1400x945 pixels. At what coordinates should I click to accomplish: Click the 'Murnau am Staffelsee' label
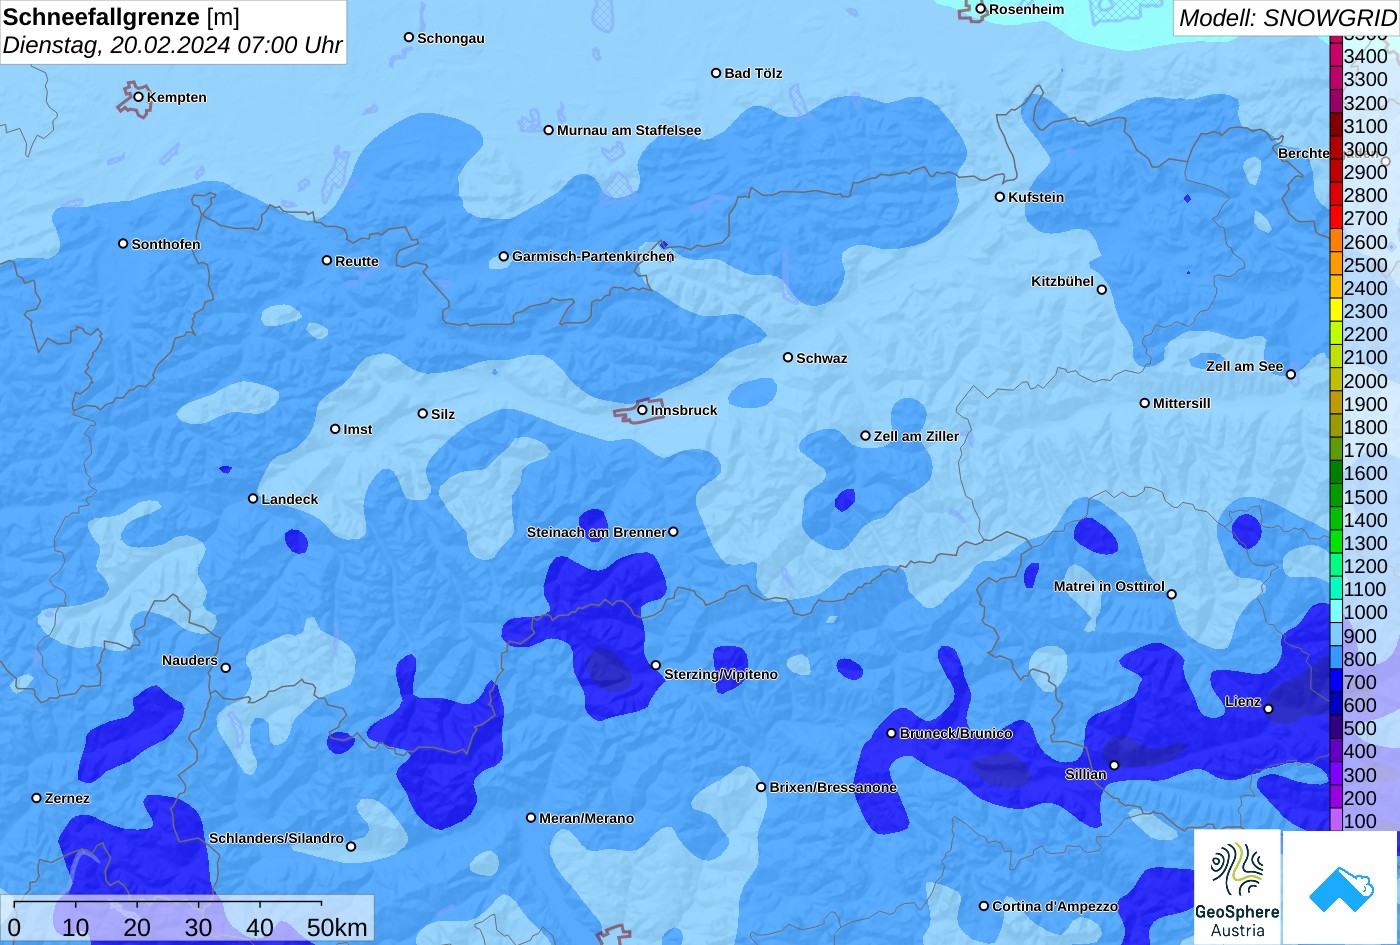coord(629,130)
